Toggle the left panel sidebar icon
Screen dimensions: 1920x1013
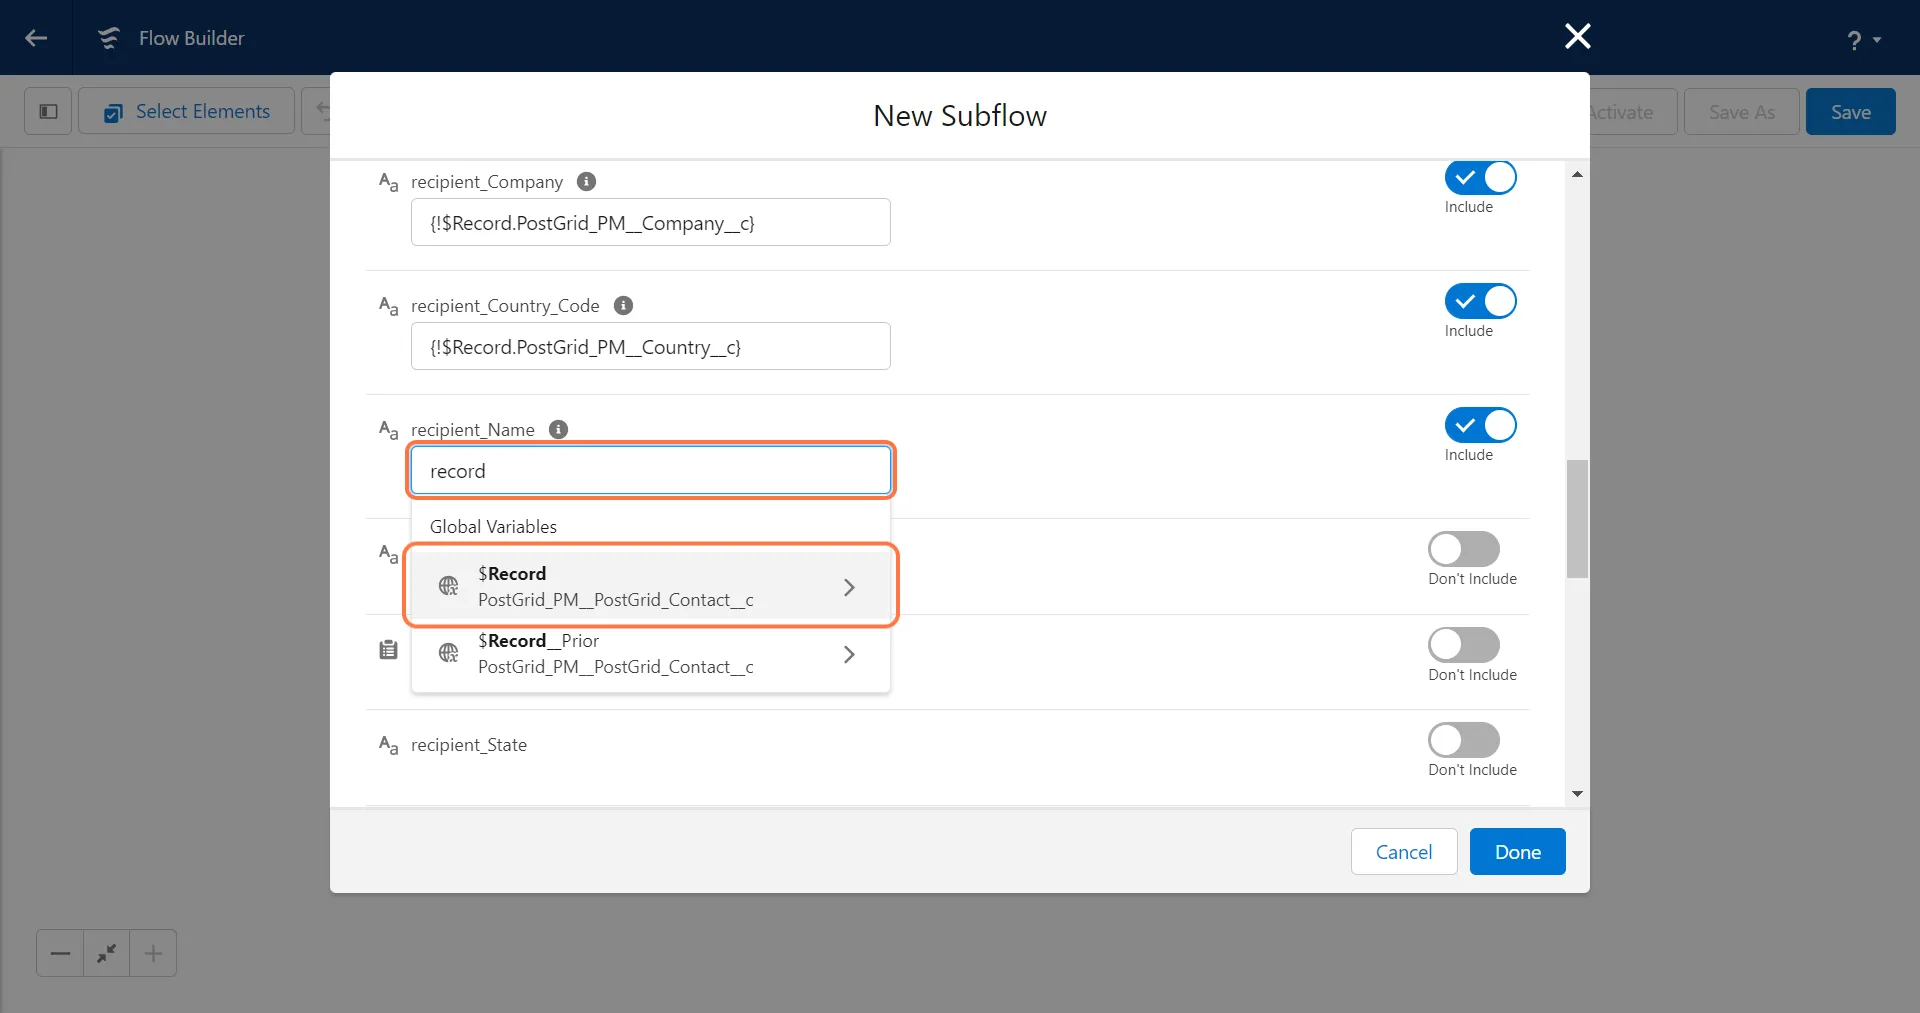[x=48, y=111]
